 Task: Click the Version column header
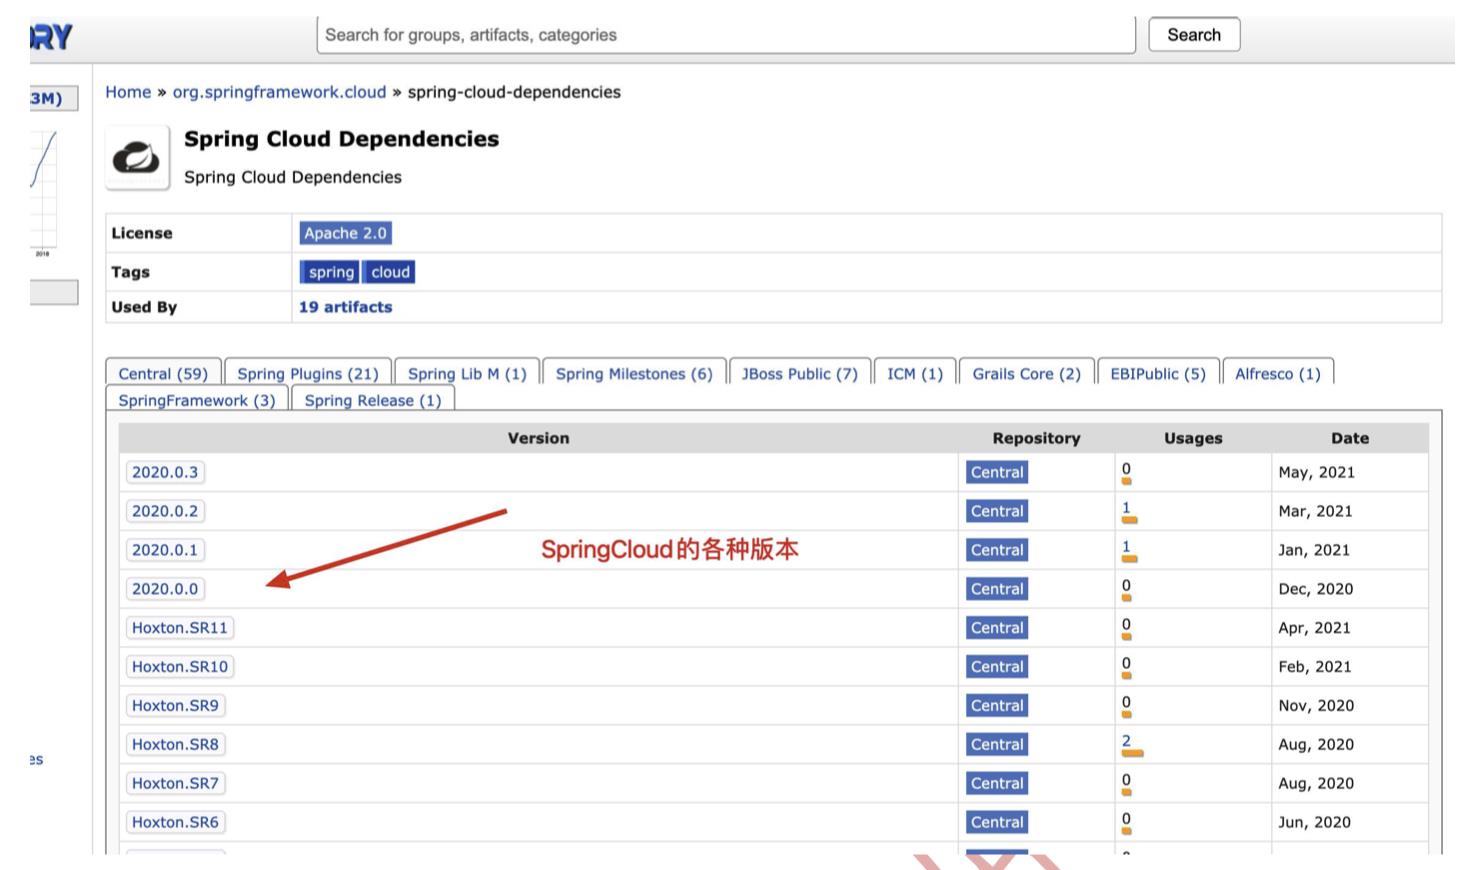tap(538, 438)
